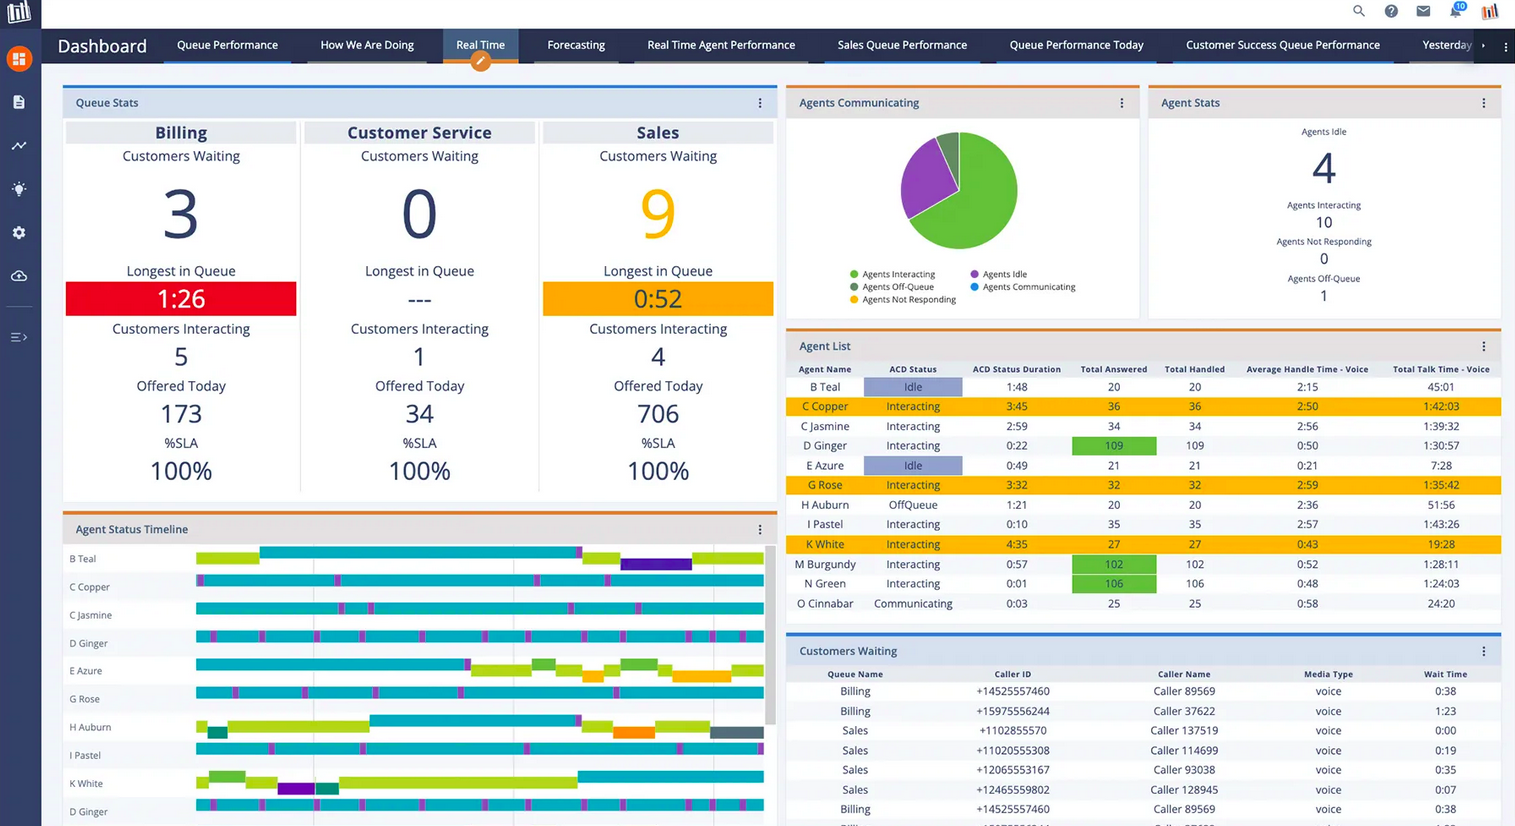This screenshot has height=826, width=1515.
Task: Switch to the Forecasting tab
Action: pos(575,45)
